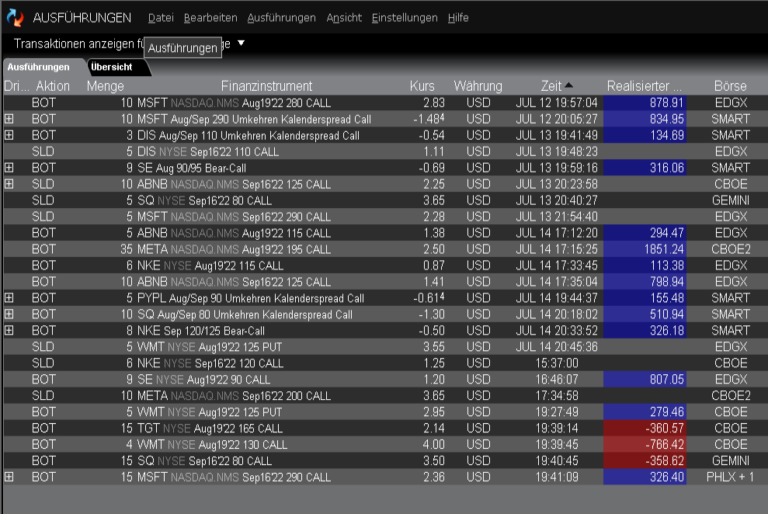
Task: Click the plus icon on SLD ABNB 125 CALL row
Action: pyautogui.click(x=9, y=184)
